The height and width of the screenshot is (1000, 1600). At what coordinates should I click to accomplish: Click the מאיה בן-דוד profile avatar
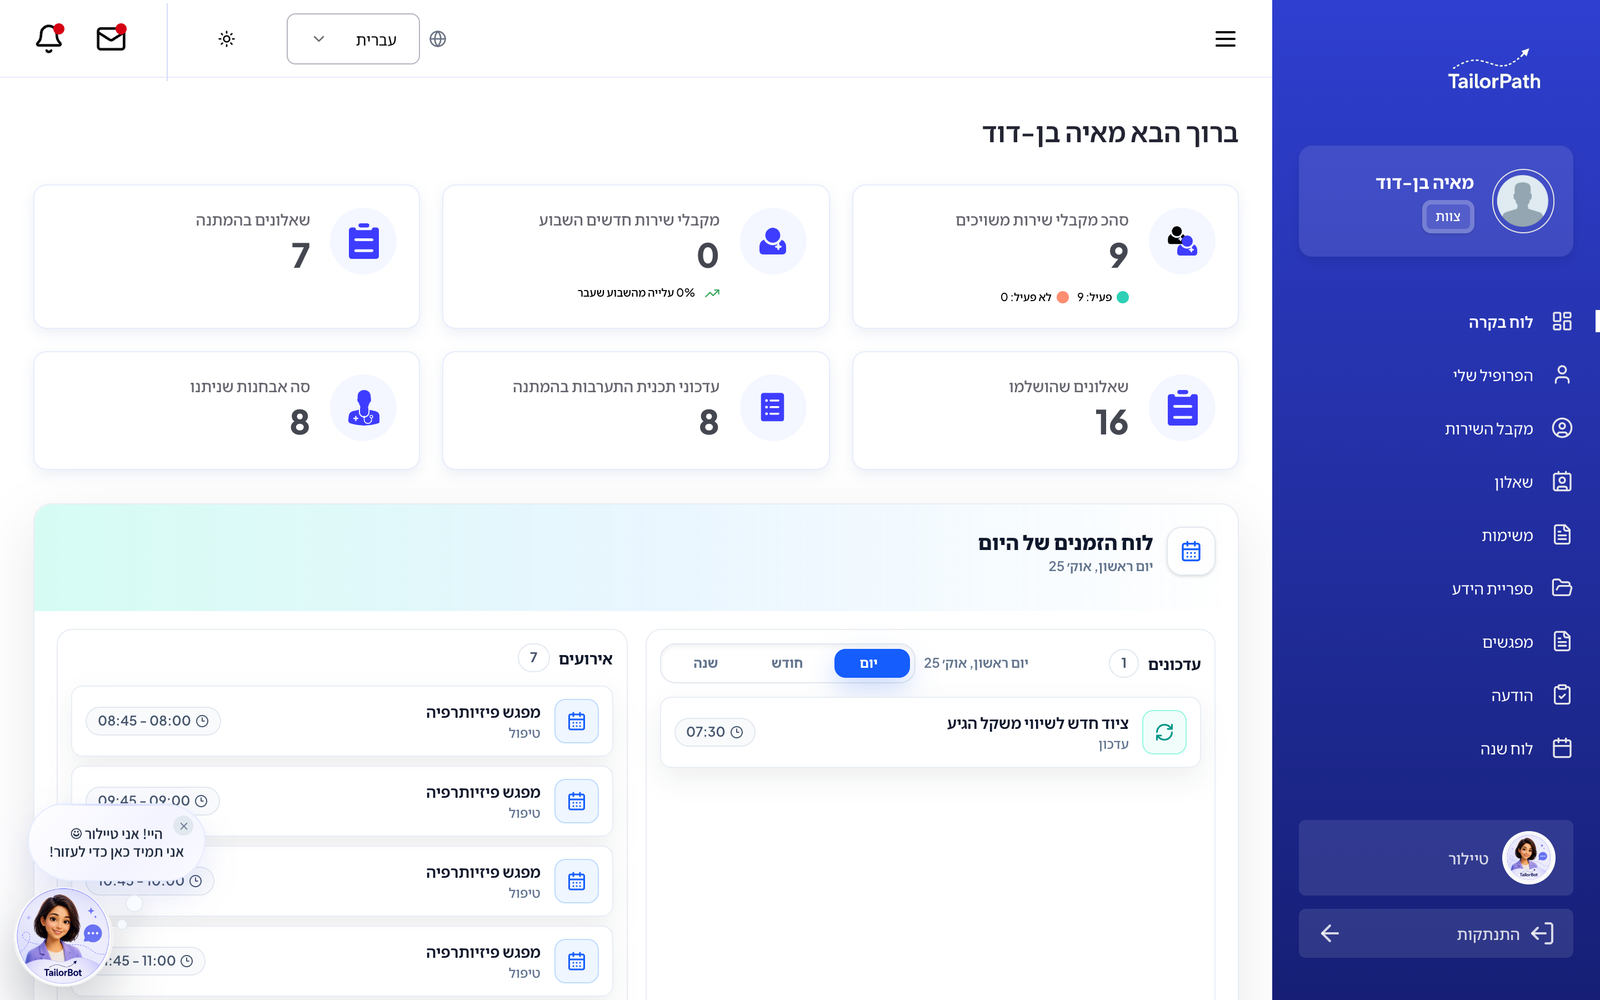point(1523,201)
